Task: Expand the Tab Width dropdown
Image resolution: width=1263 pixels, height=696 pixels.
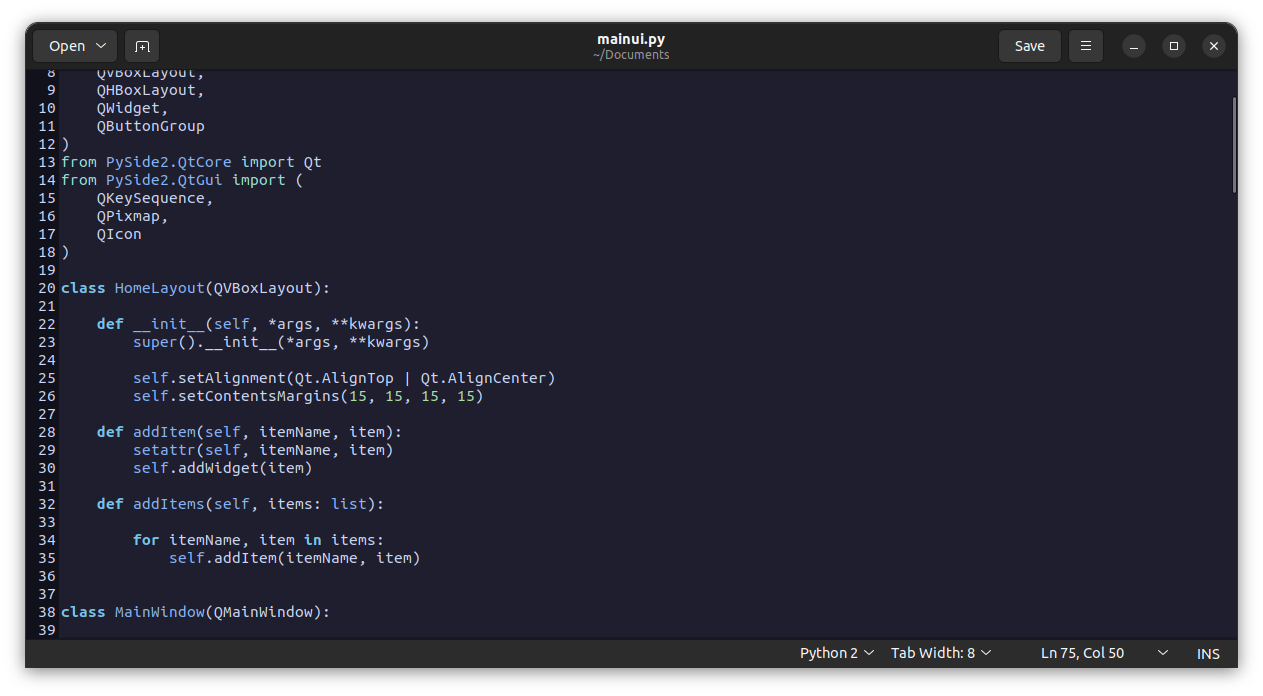Action: pyautogui.click(x=940, y=653)
